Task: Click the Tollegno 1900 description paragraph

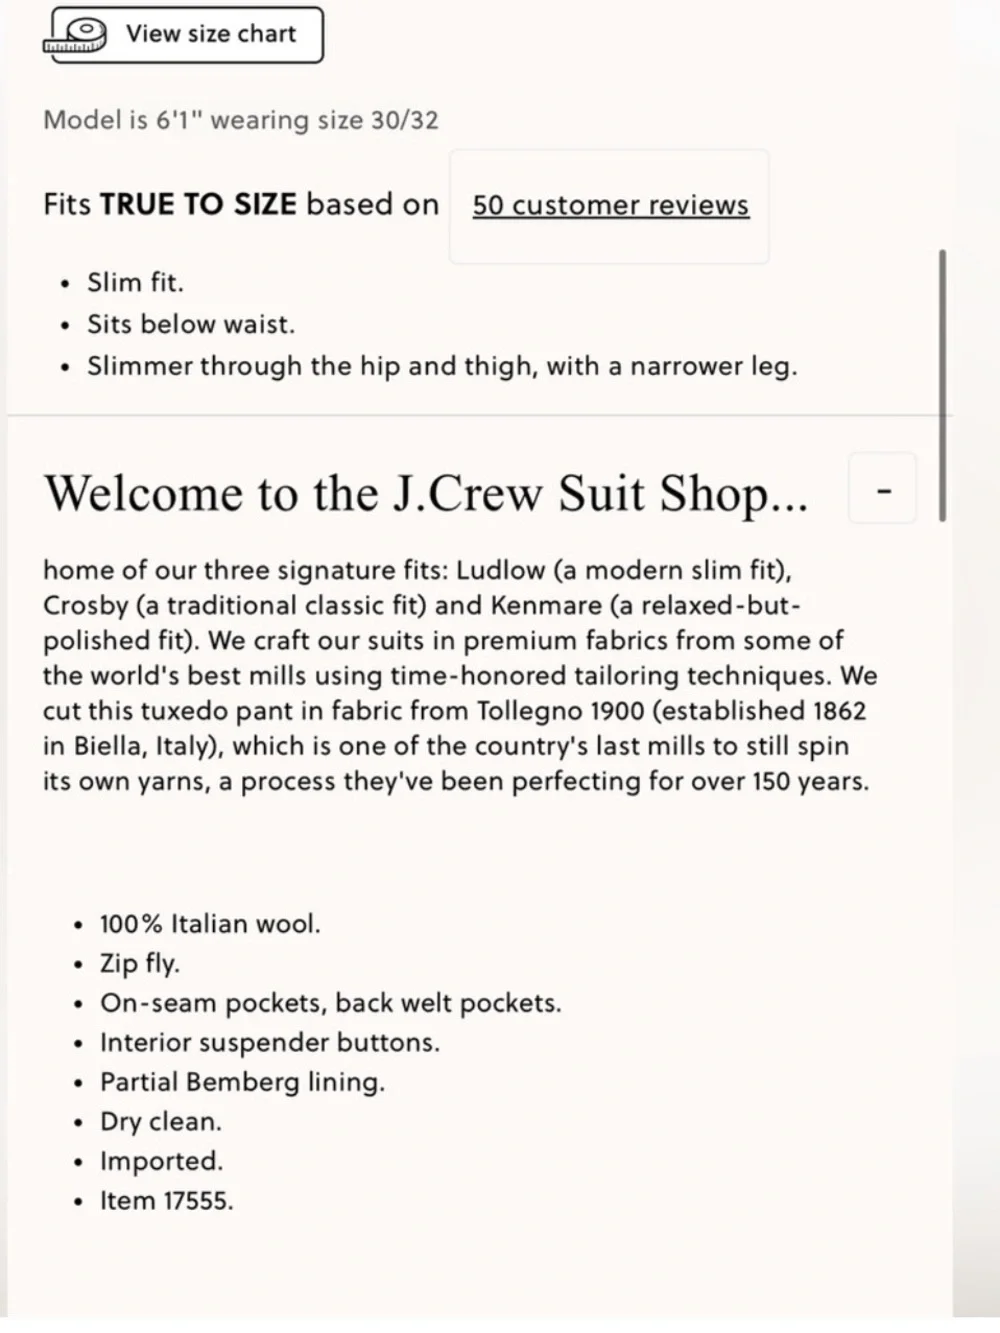Action: pos(460,676)
